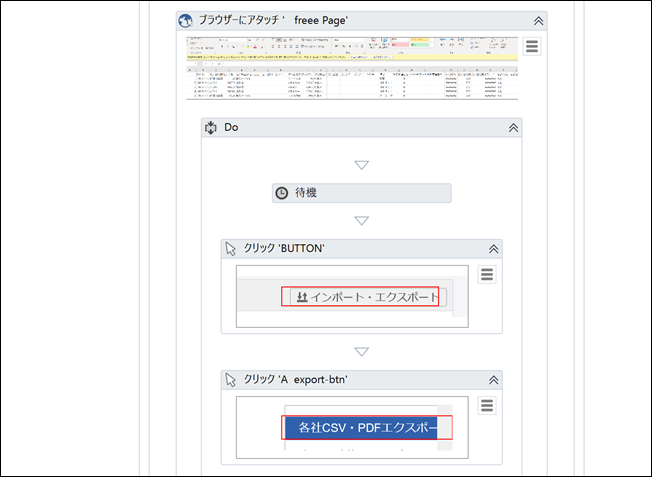Viewport: 652px width, 477px height.
Task: Select the freee Page screenshot thumbnail
Action: click(352, 69)
